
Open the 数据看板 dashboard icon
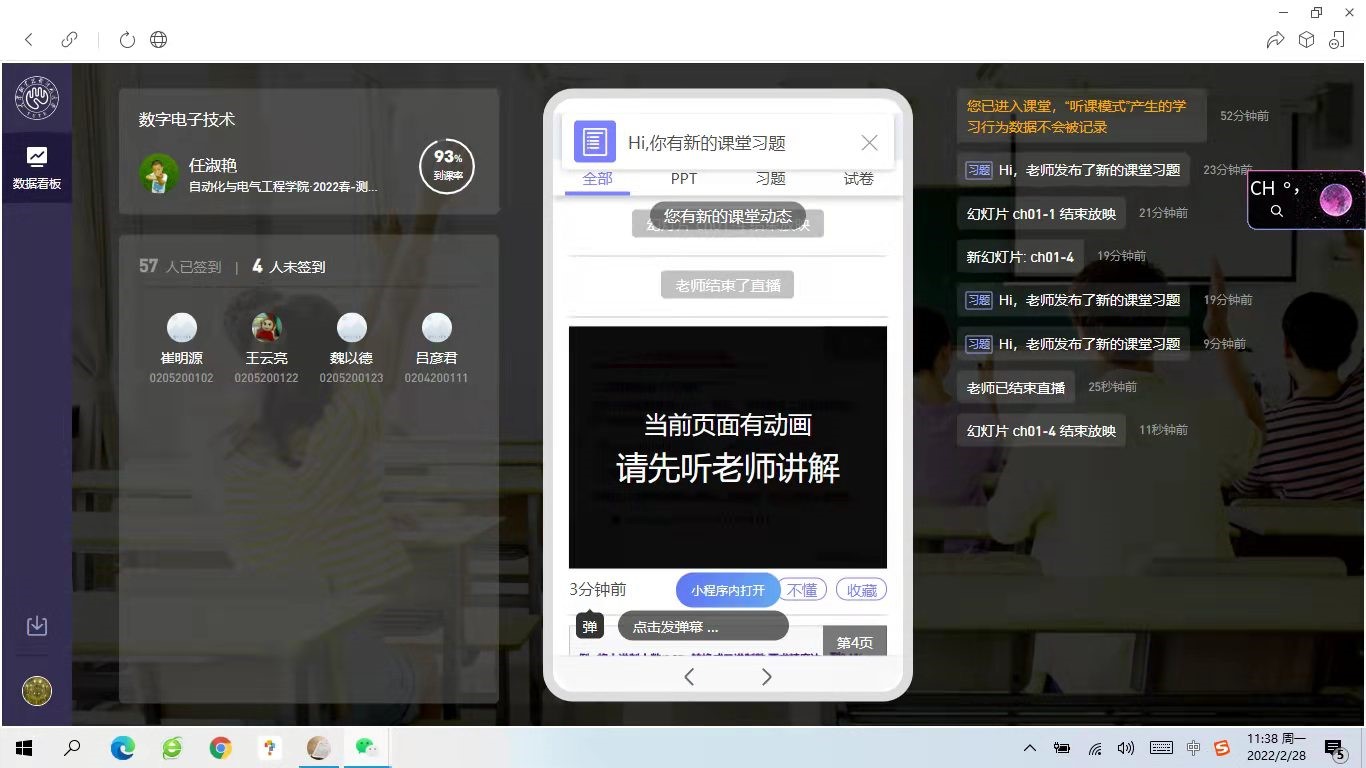tap(36, 167)
